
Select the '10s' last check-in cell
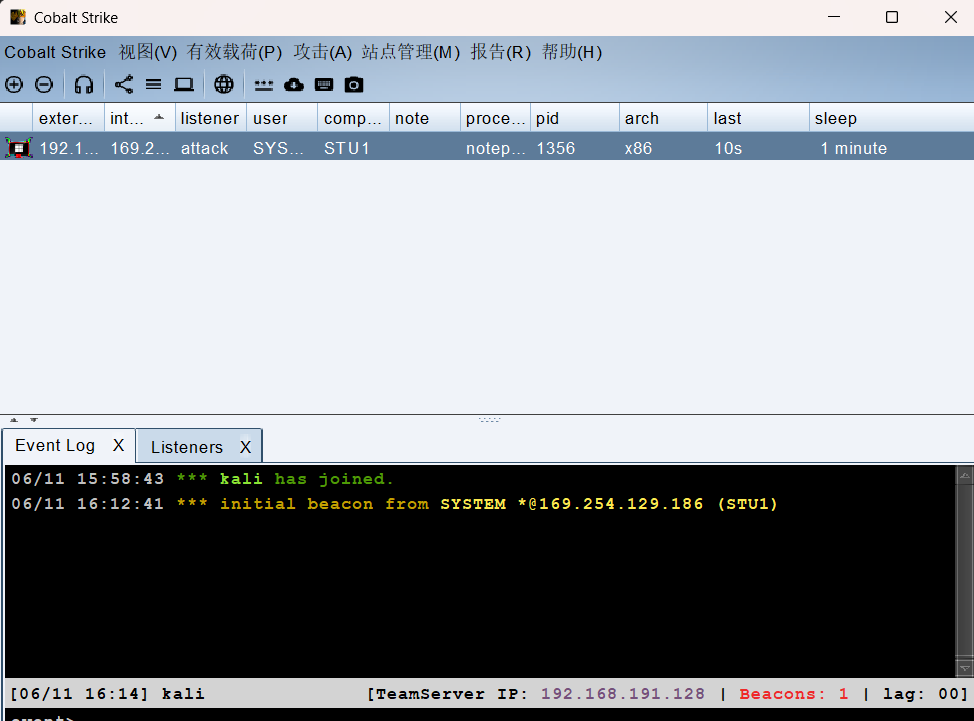coord(758,148)
